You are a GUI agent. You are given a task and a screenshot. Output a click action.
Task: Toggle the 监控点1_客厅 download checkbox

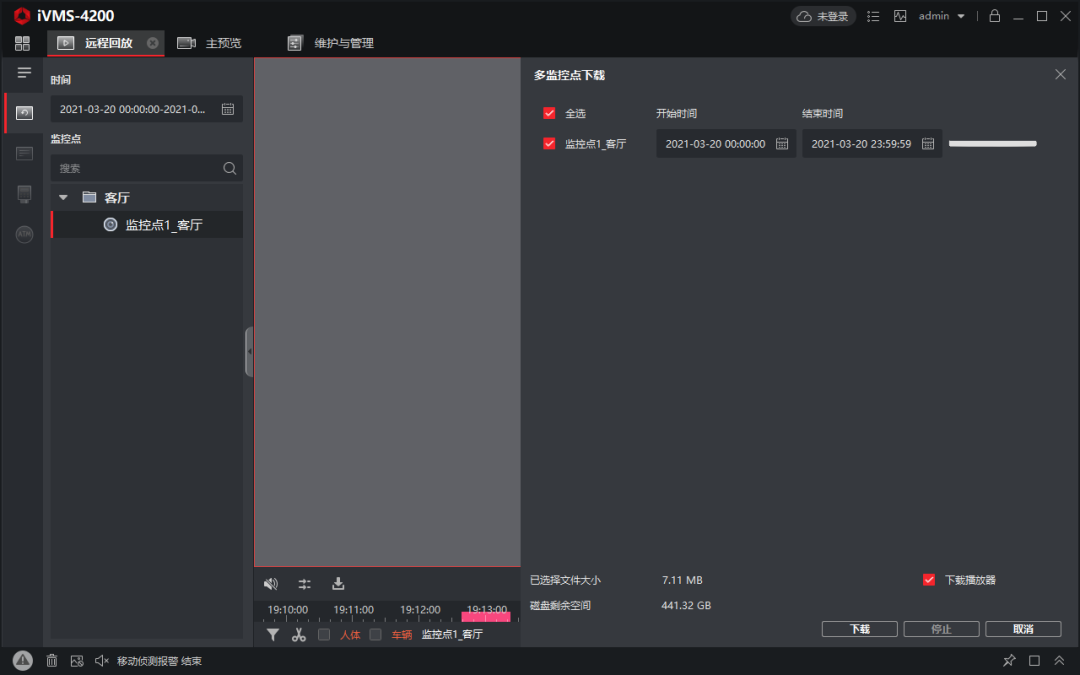tap(549, 144)
